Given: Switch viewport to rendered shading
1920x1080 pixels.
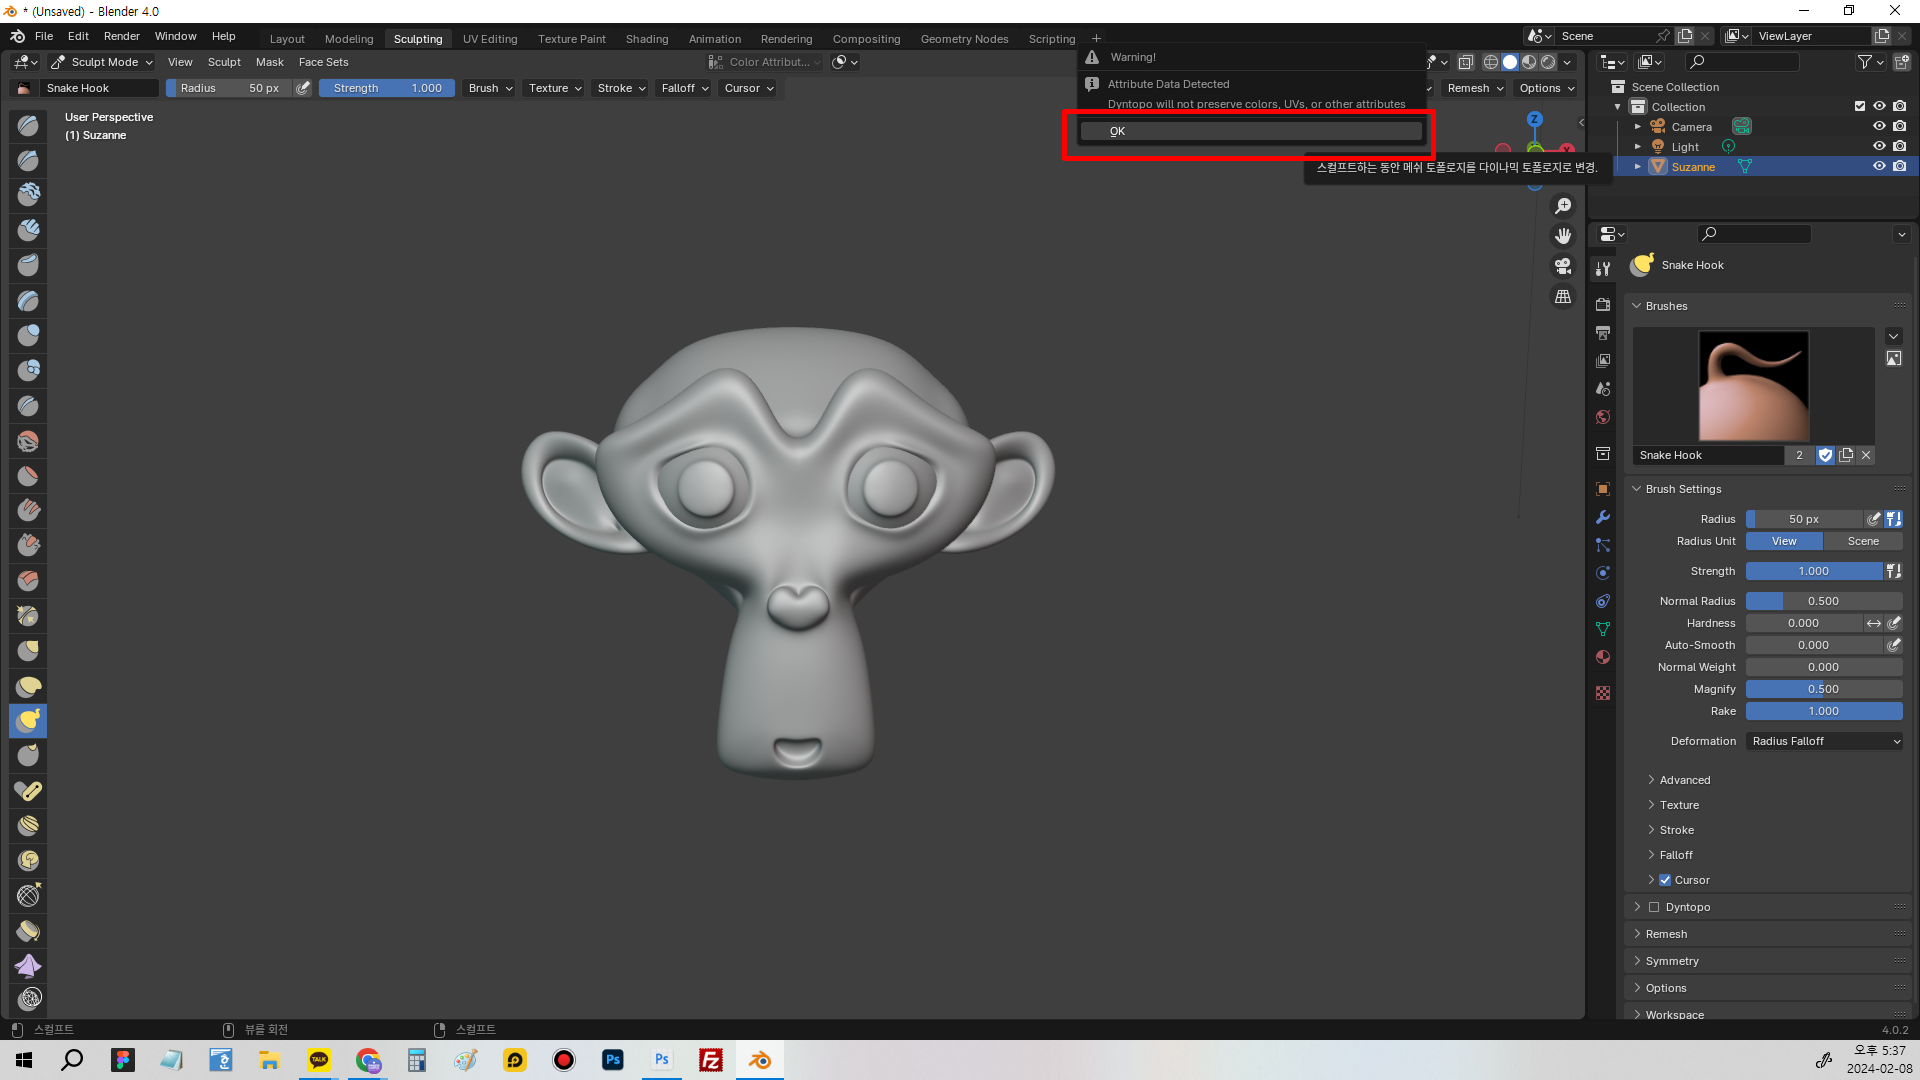Looking at the screenshot, I should coord(1548,62).
